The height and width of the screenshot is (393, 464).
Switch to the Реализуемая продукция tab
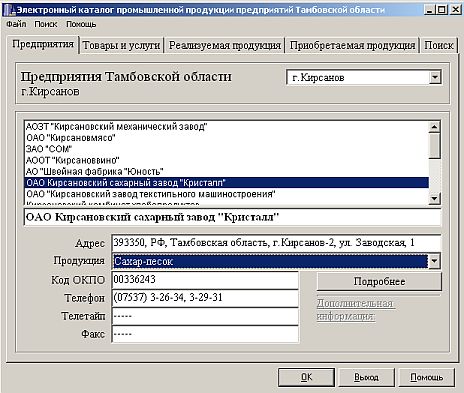[x=225, y=45]
